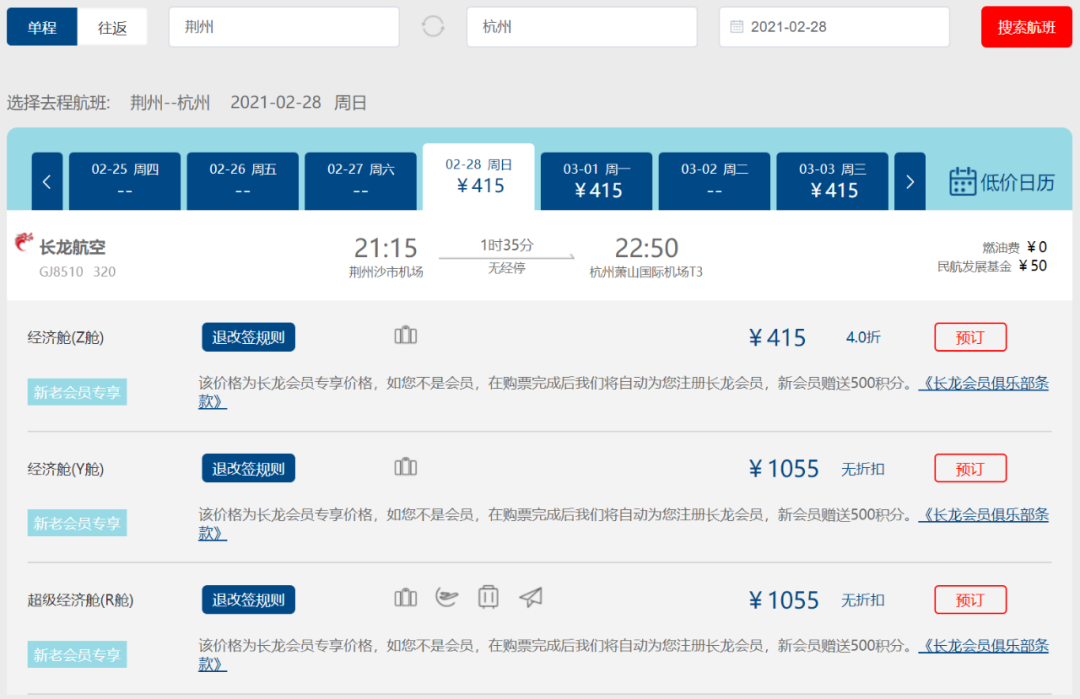Select the 02-27 周六 date tab
Viewport: 1080px width, 699px height.
pos(360,181)
